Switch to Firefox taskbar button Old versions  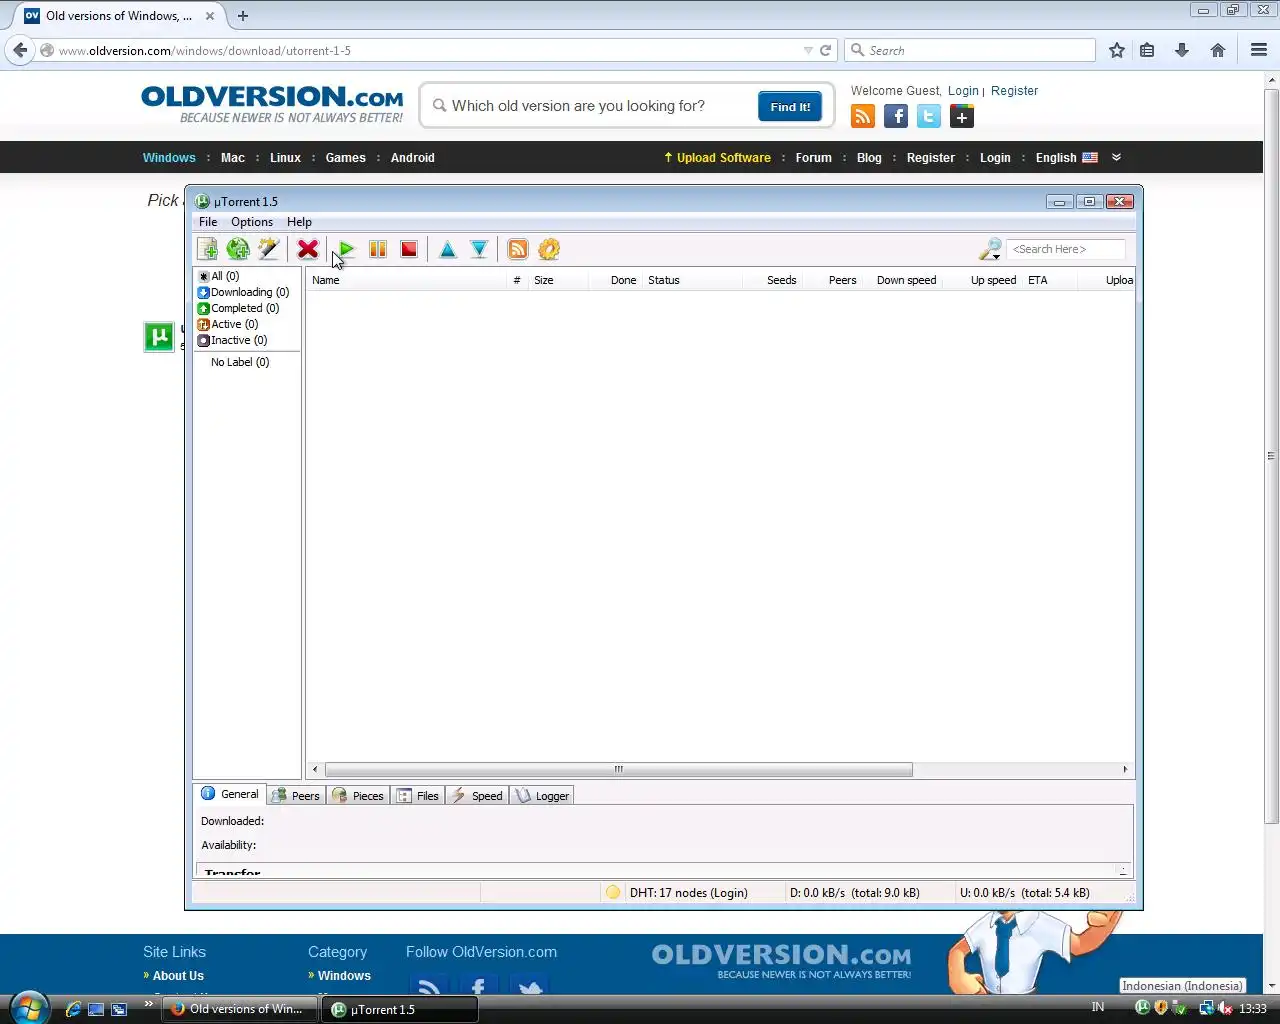click(238, 1009)
